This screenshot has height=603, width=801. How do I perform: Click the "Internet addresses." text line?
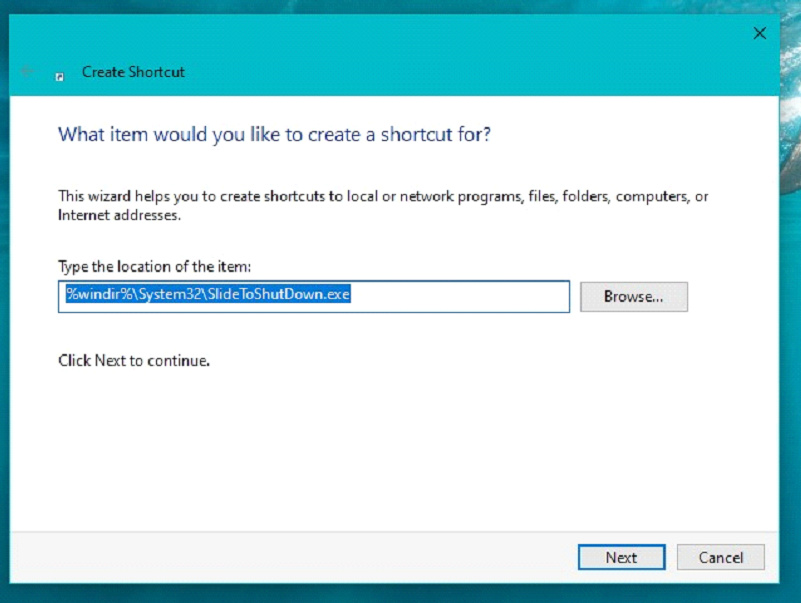(119, 215)
